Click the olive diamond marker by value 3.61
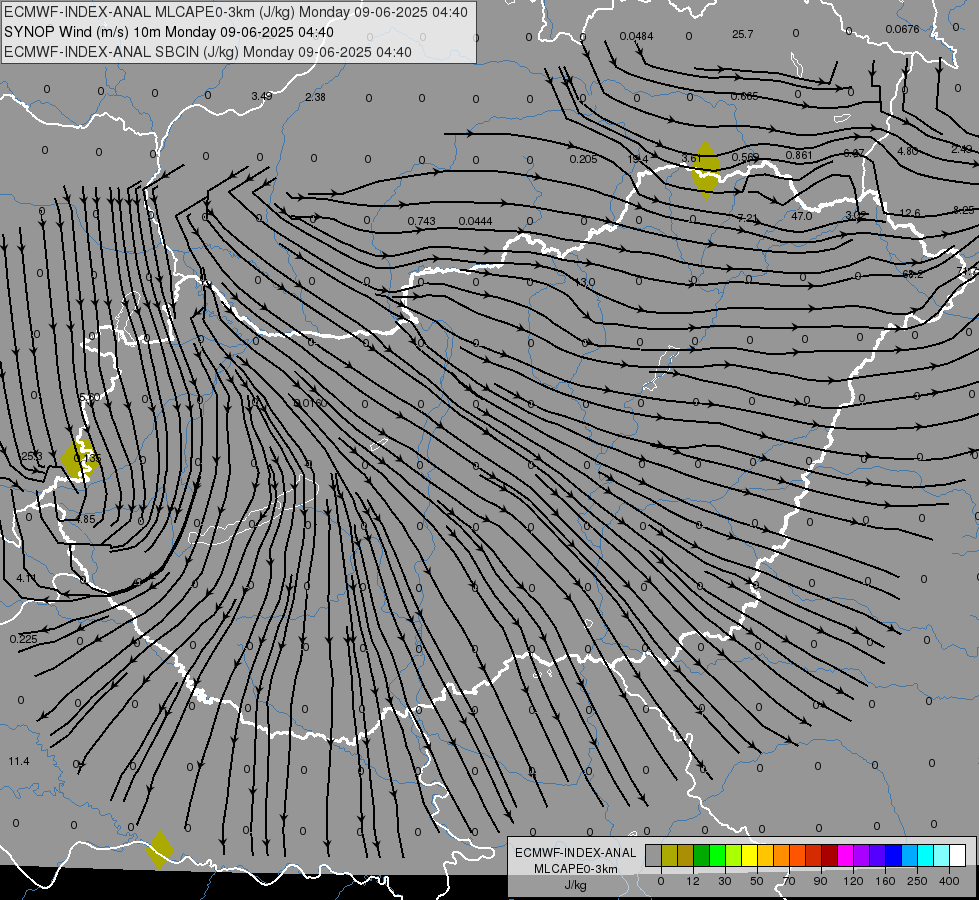979x900 pixels. 706,170
